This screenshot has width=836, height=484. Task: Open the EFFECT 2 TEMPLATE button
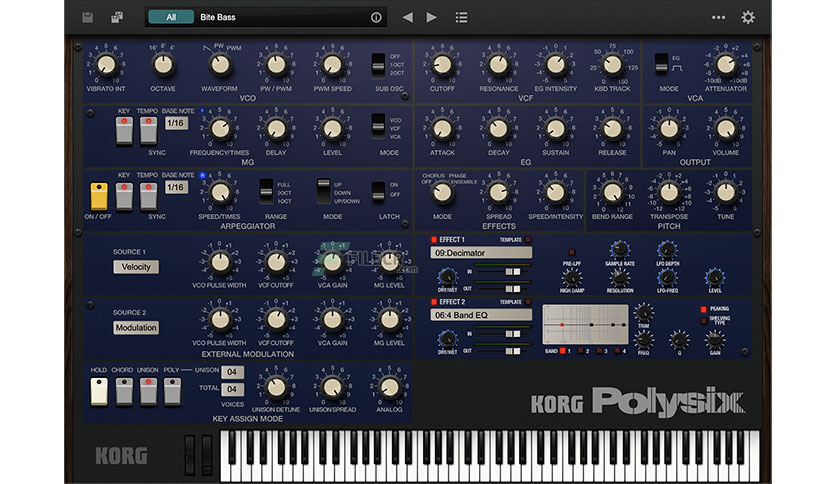coord(528,302)
